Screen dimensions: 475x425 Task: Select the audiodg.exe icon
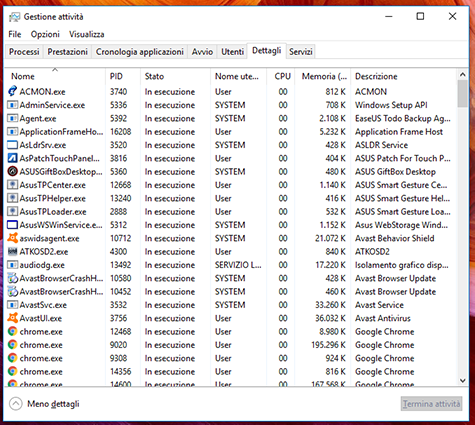coord(12,265)
